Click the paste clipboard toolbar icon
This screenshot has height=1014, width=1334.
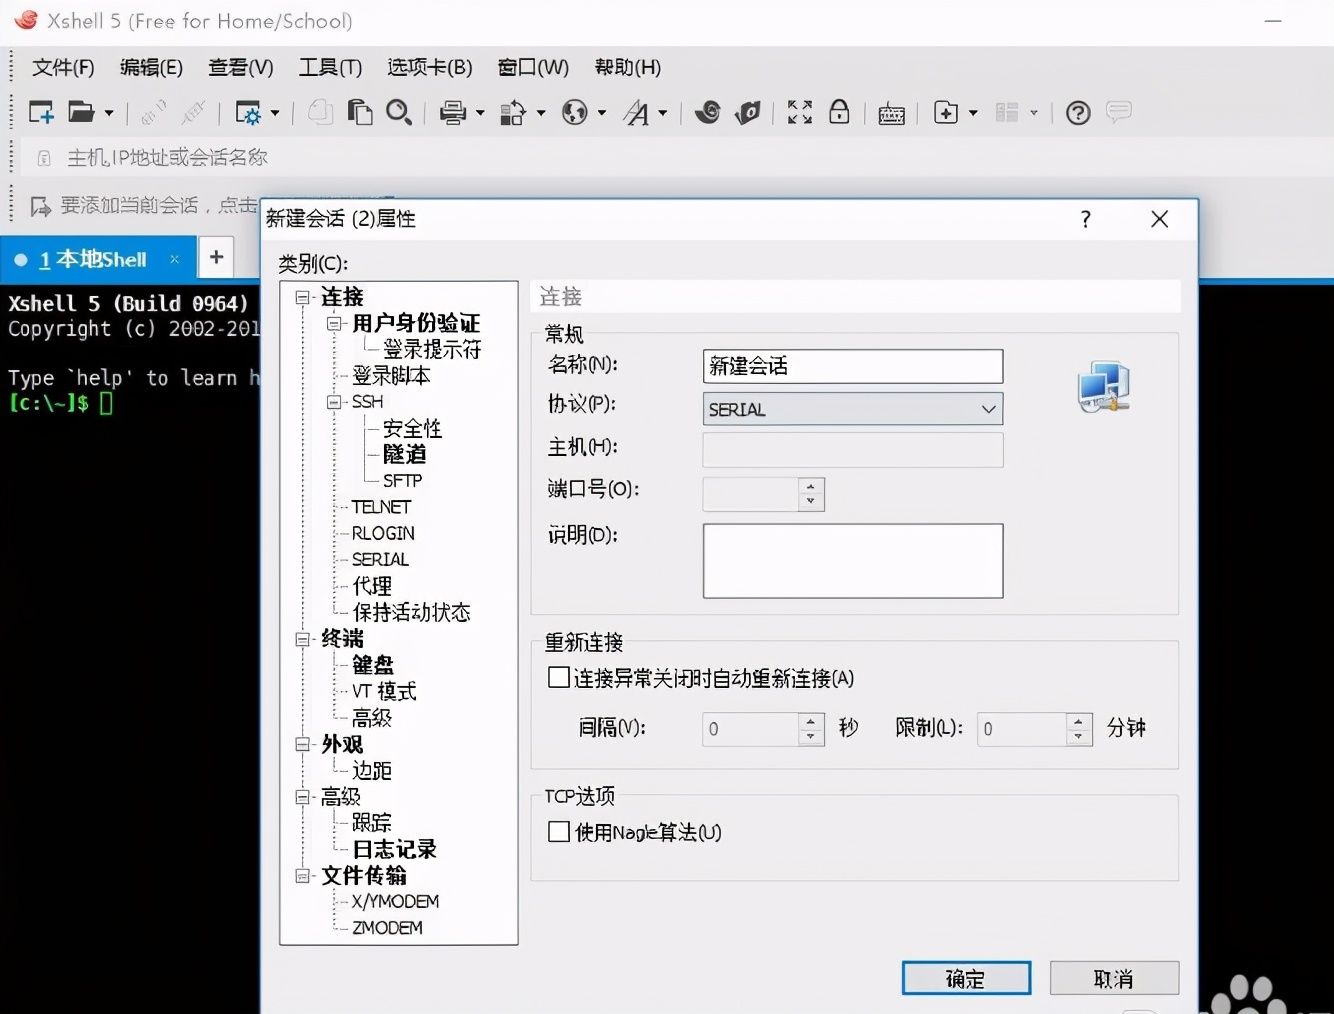coord(360,112)
